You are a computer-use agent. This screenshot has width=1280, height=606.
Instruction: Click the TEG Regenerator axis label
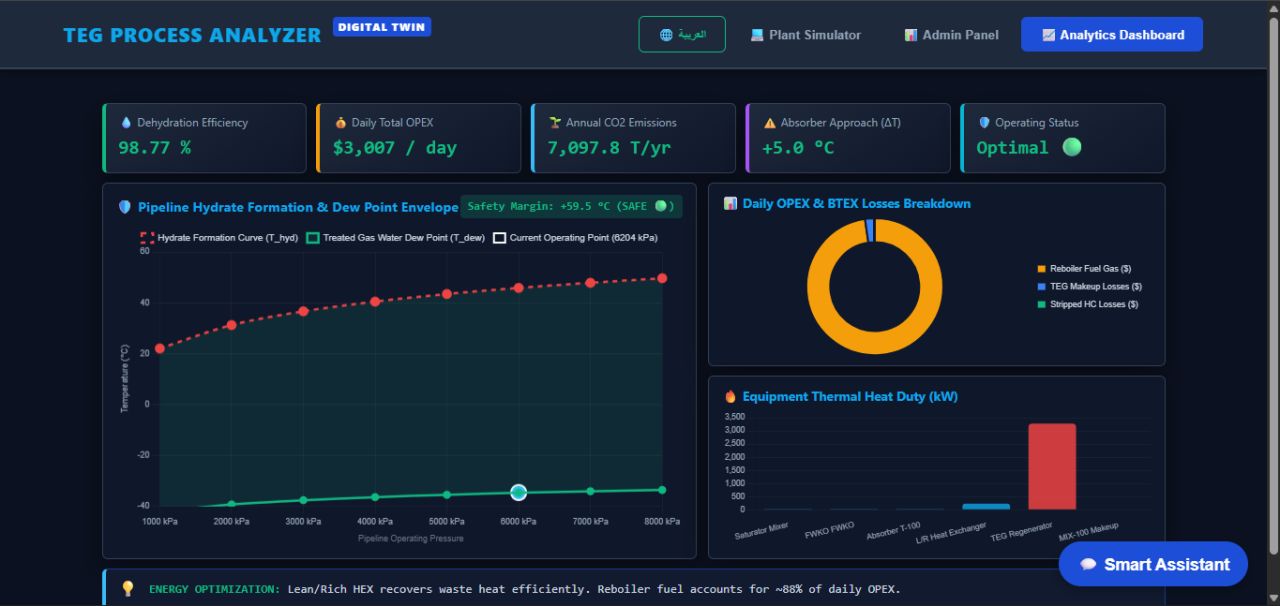1022,531
